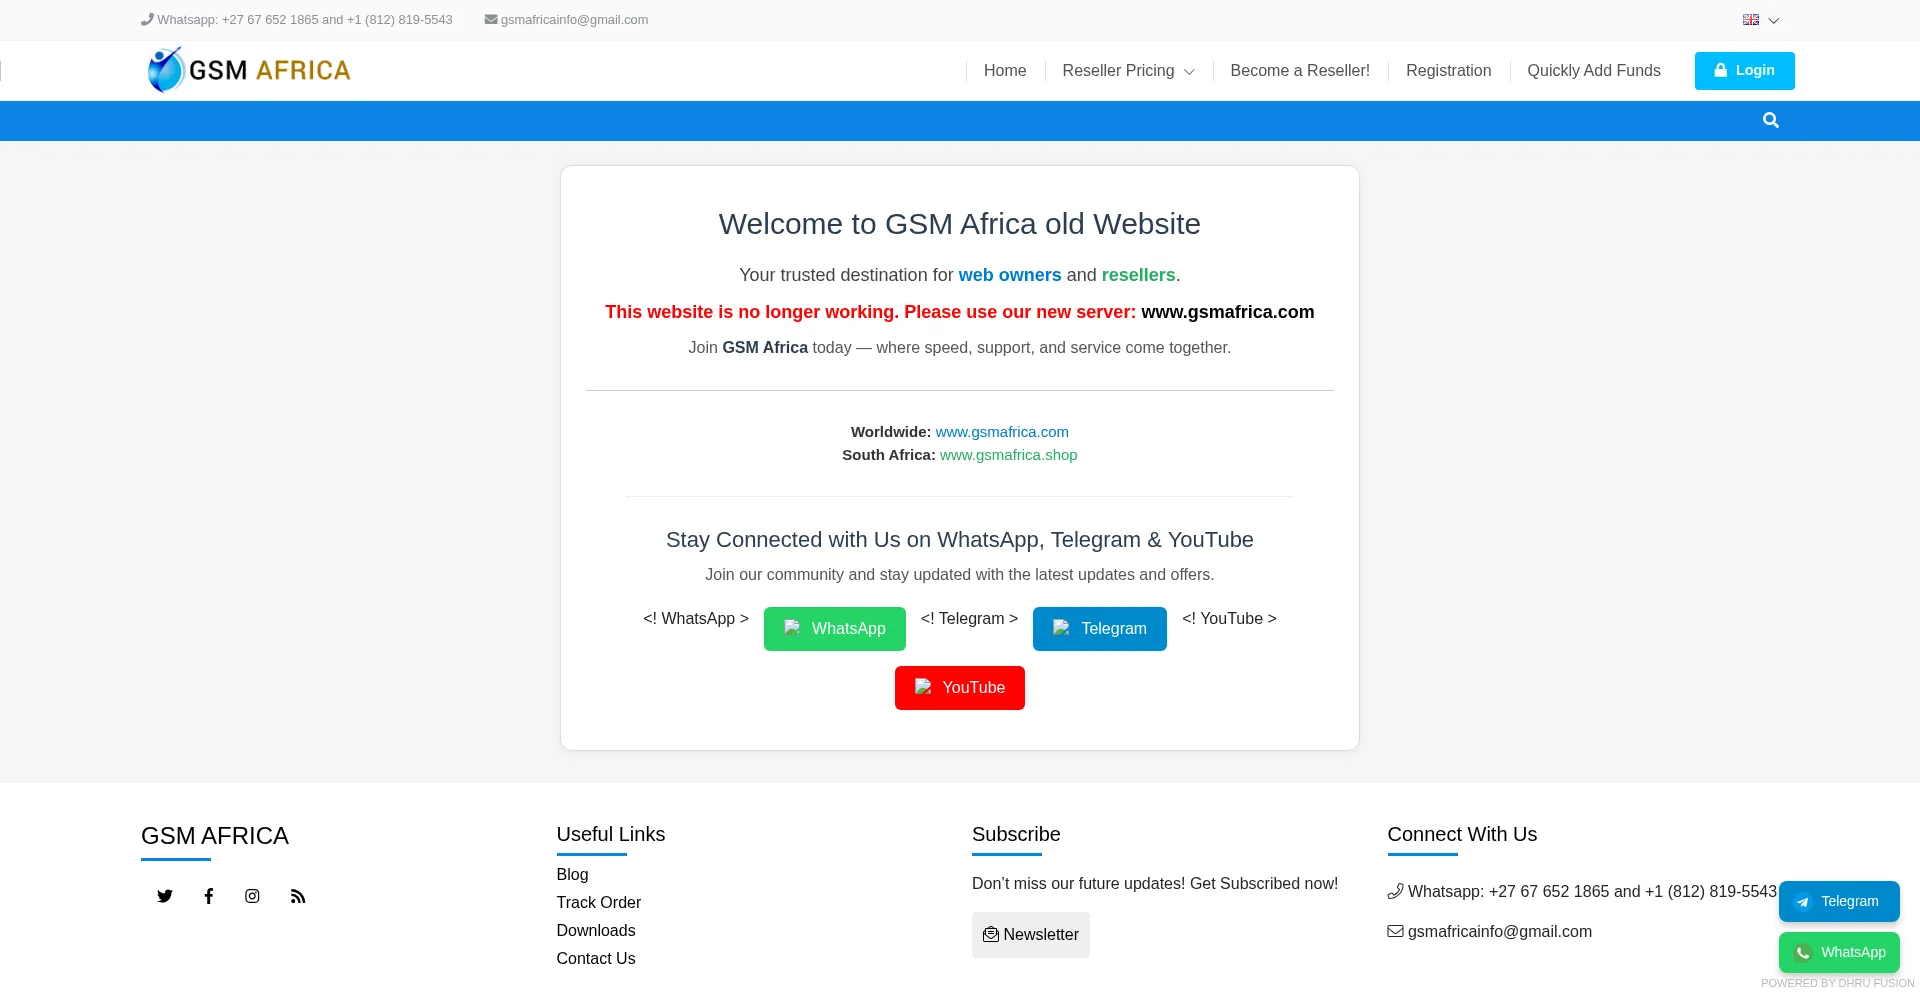Open the Reseller Pricing menu label

(1118, 71)
